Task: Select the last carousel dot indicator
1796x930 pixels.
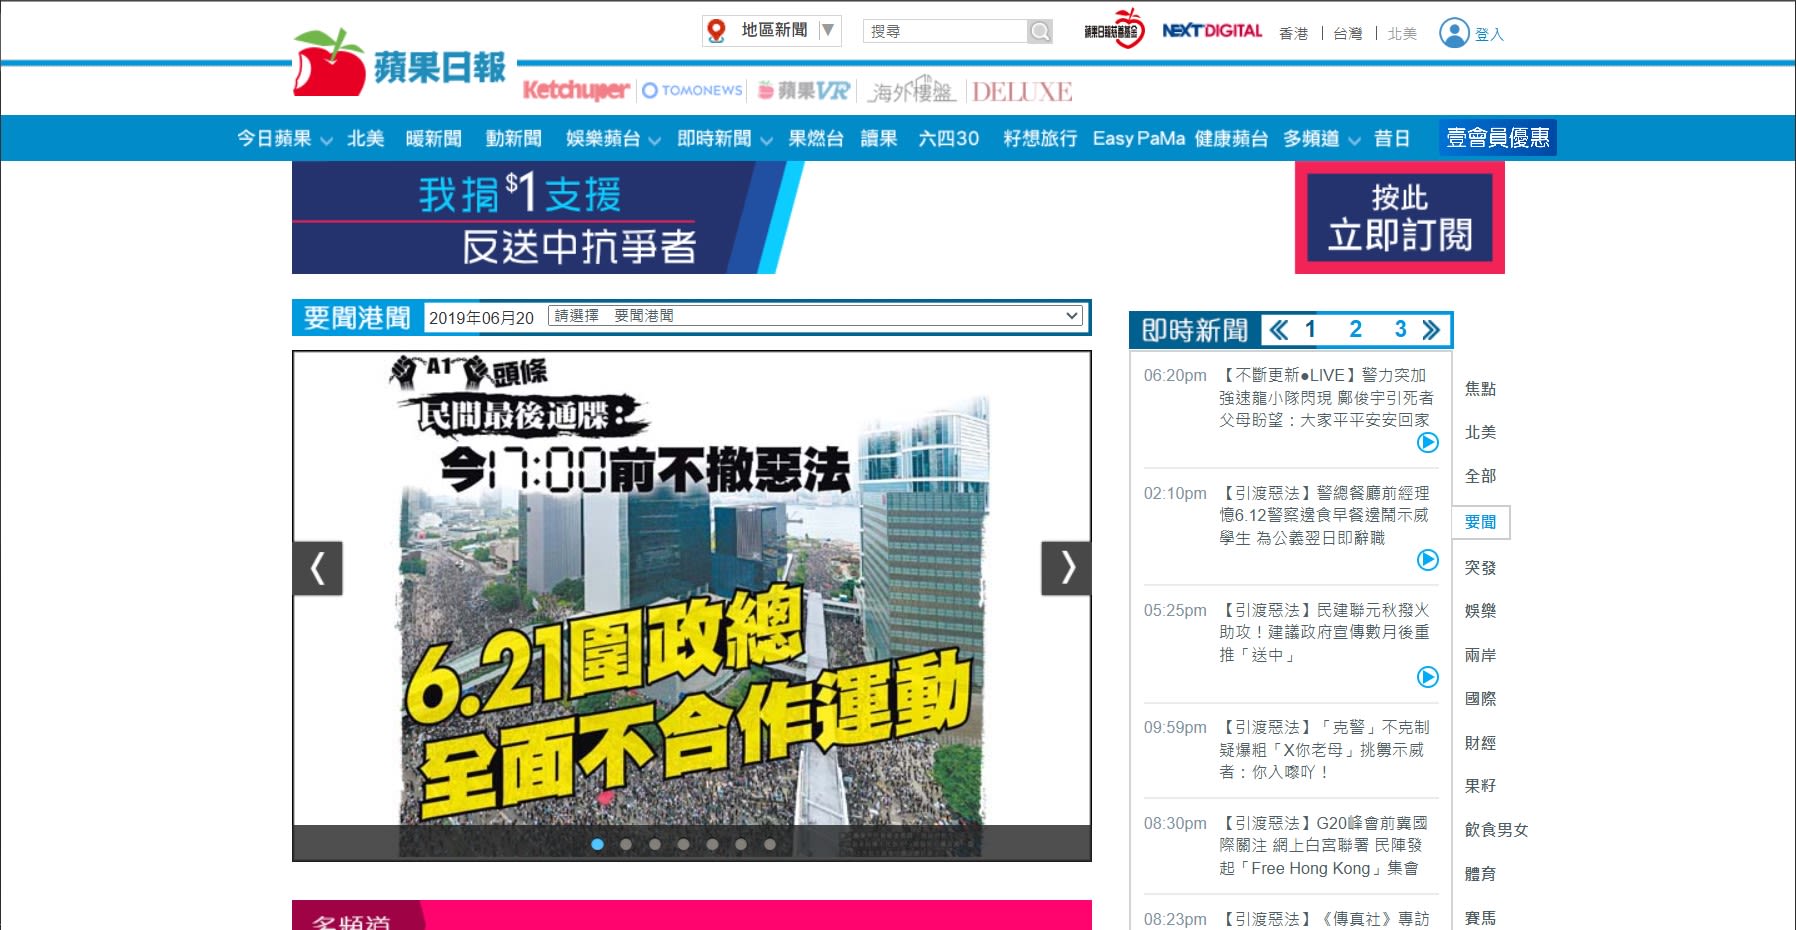Action: pyautogui.click(x=769, y=844)
